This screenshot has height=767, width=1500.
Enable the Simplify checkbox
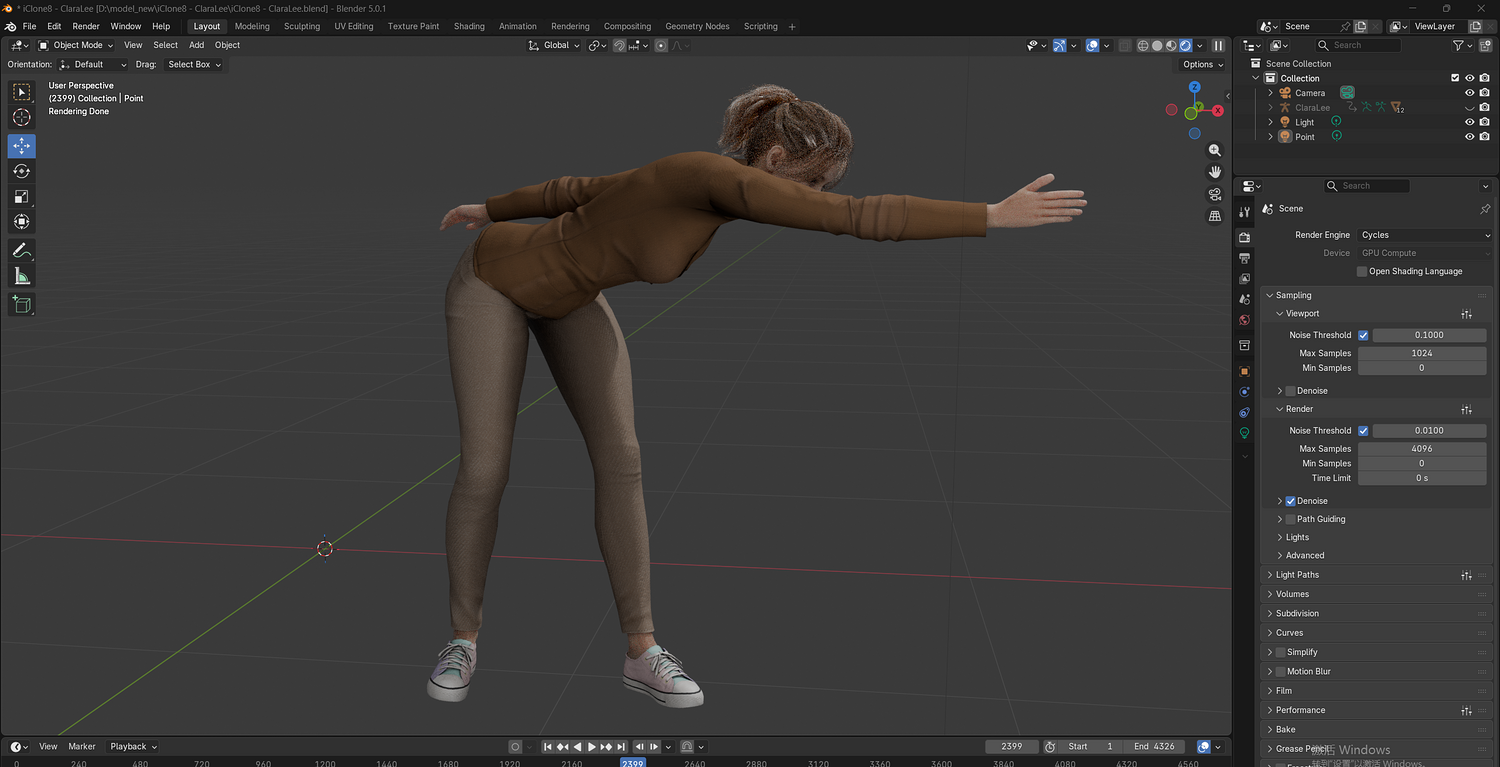tap(1280, 652)
